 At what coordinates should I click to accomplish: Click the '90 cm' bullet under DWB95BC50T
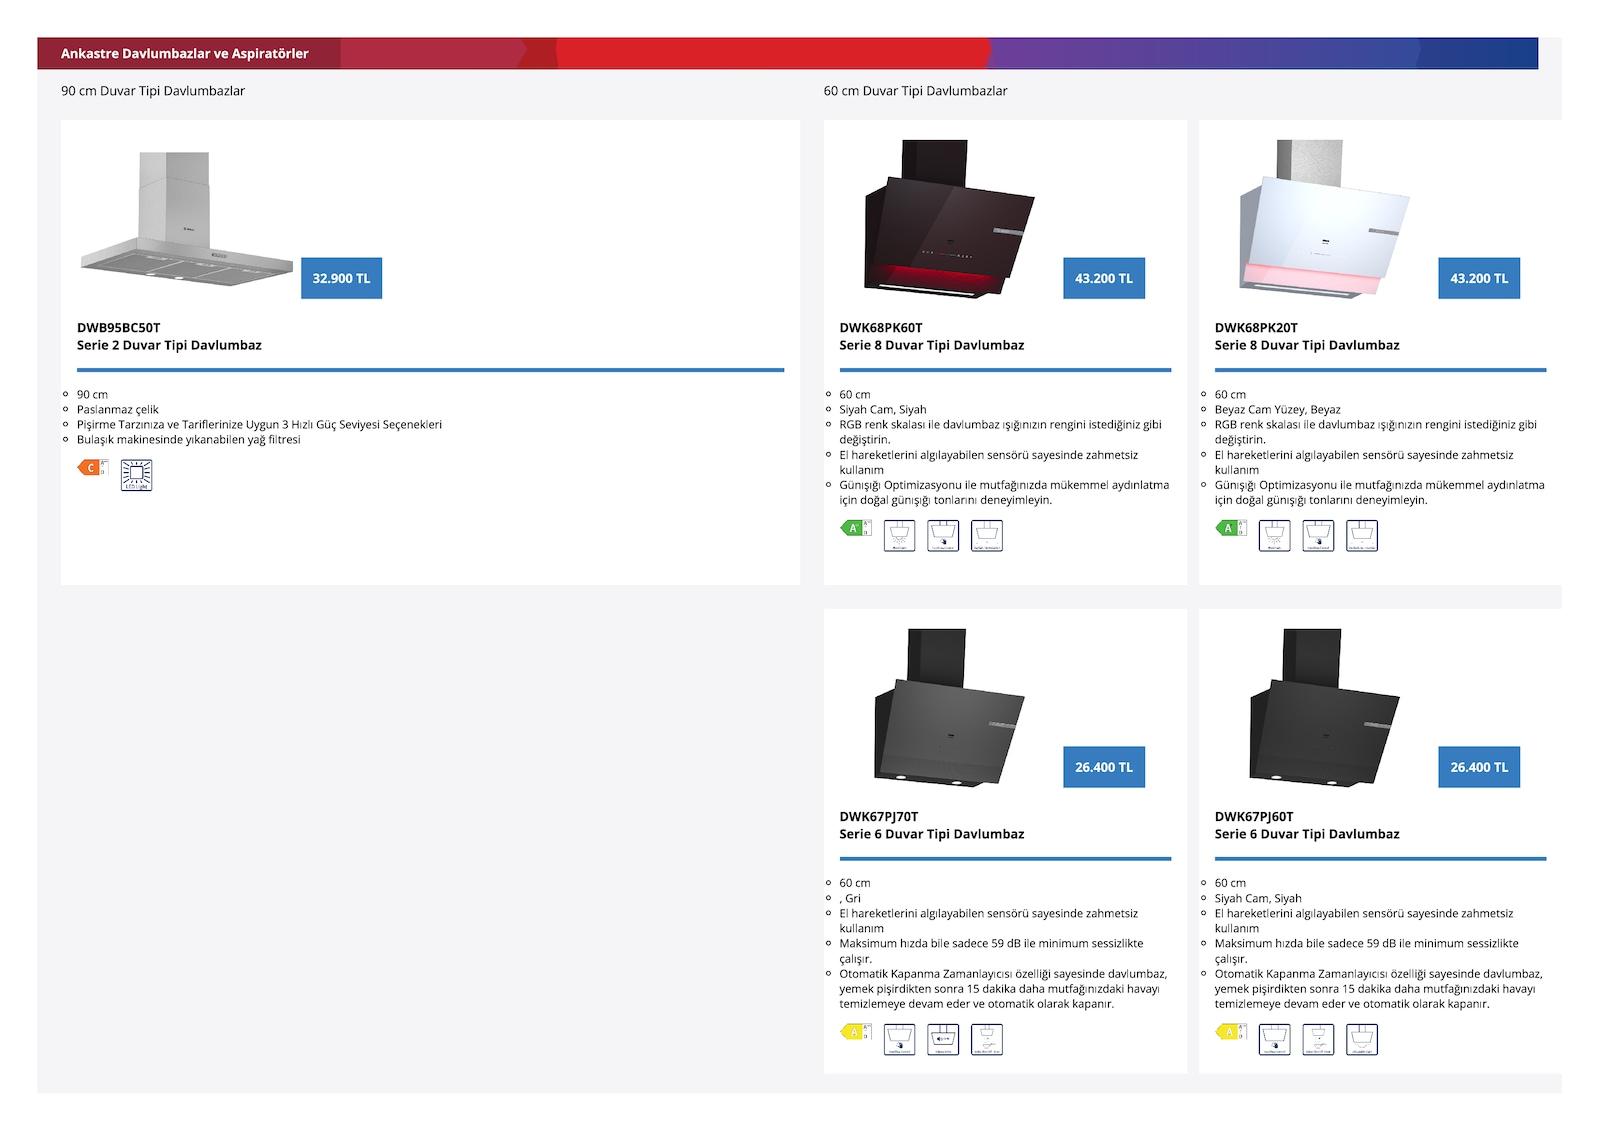tap(92, 395)
